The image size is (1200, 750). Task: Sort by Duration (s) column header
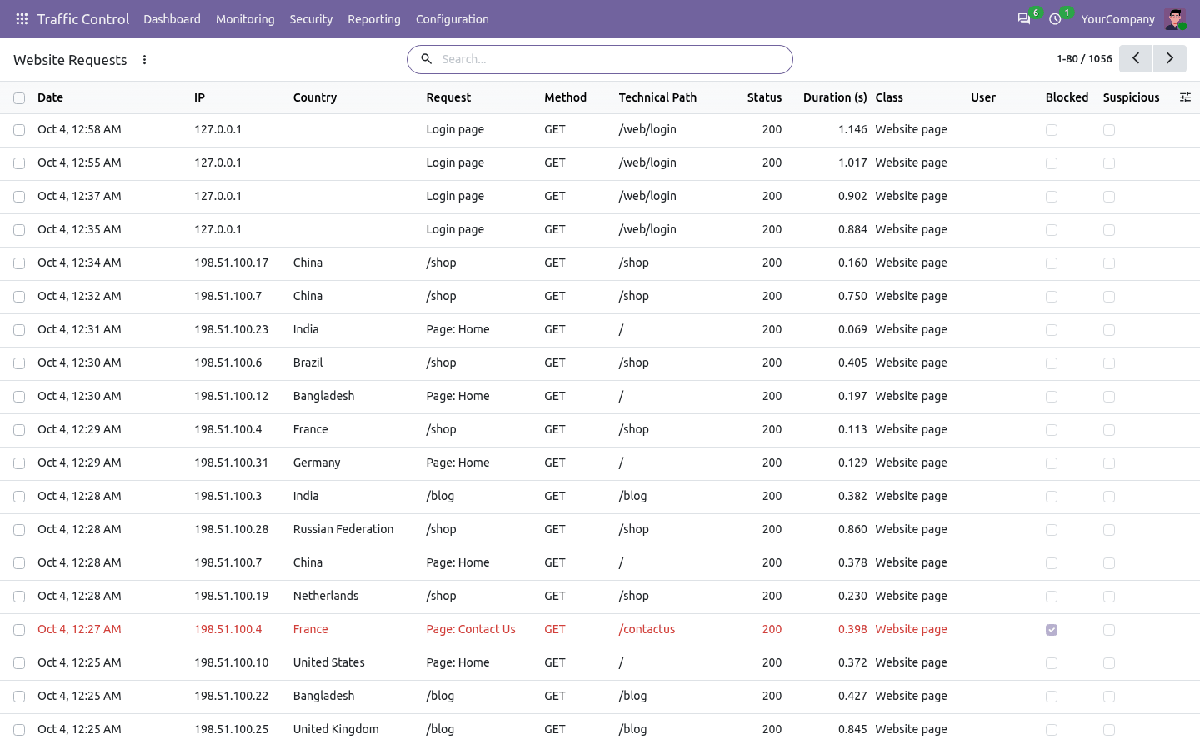pos(835,98)
